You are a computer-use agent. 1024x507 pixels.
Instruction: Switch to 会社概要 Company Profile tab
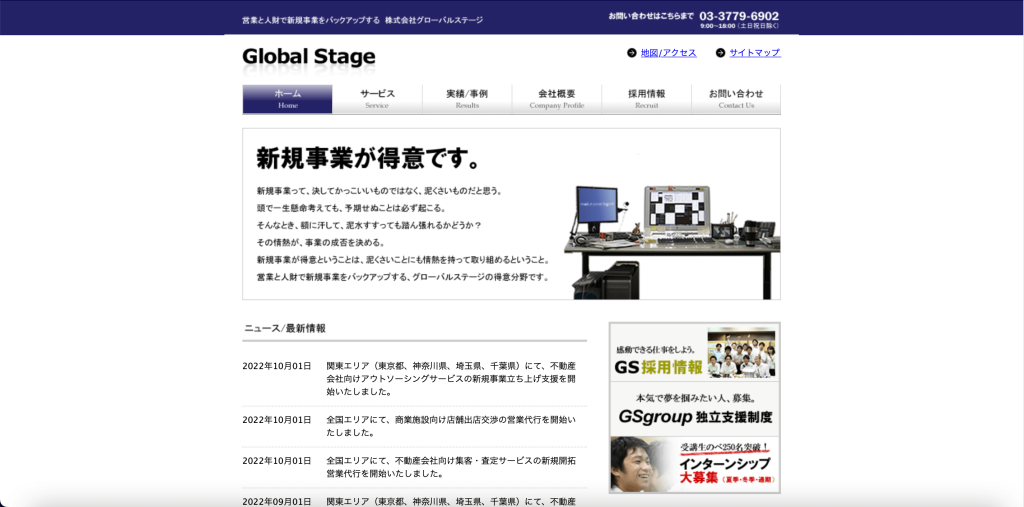pyautogui.click(x=556, y=99)
